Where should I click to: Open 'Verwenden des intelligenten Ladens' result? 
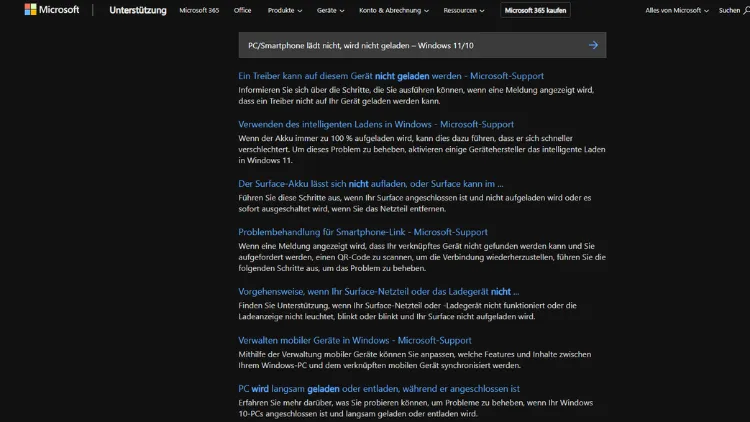376,124
